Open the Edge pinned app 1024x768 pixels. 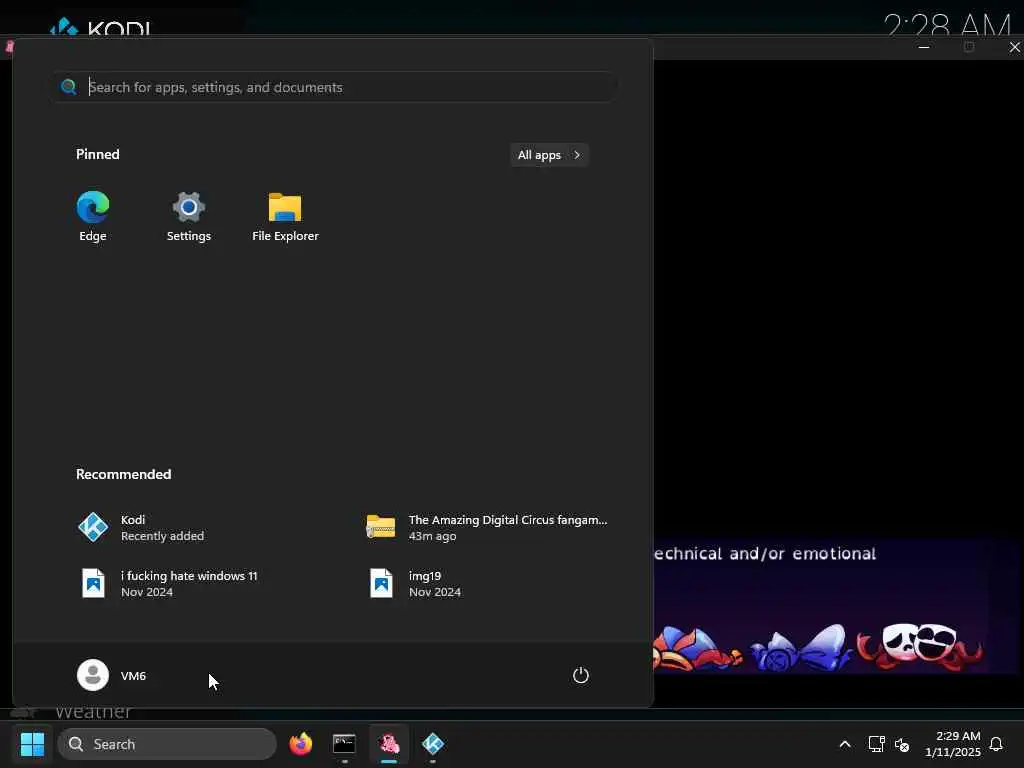click(93, 217)
